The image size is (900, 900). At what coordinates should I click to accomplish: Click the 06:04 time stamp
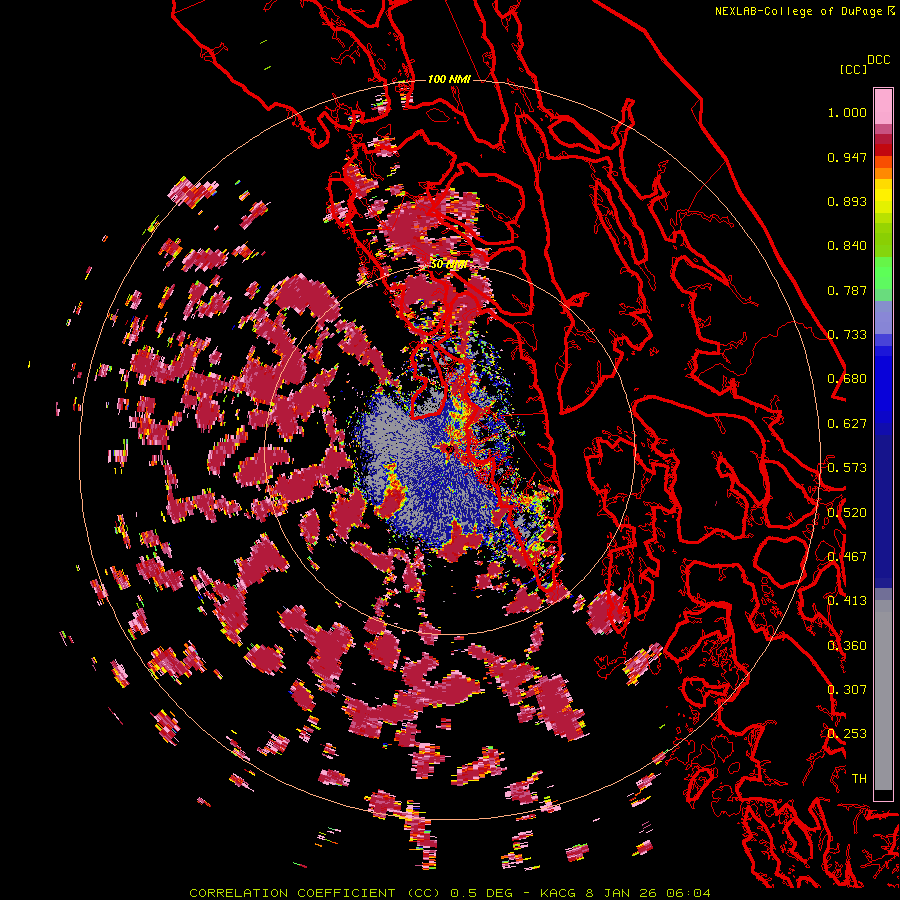tap(688, 893)
